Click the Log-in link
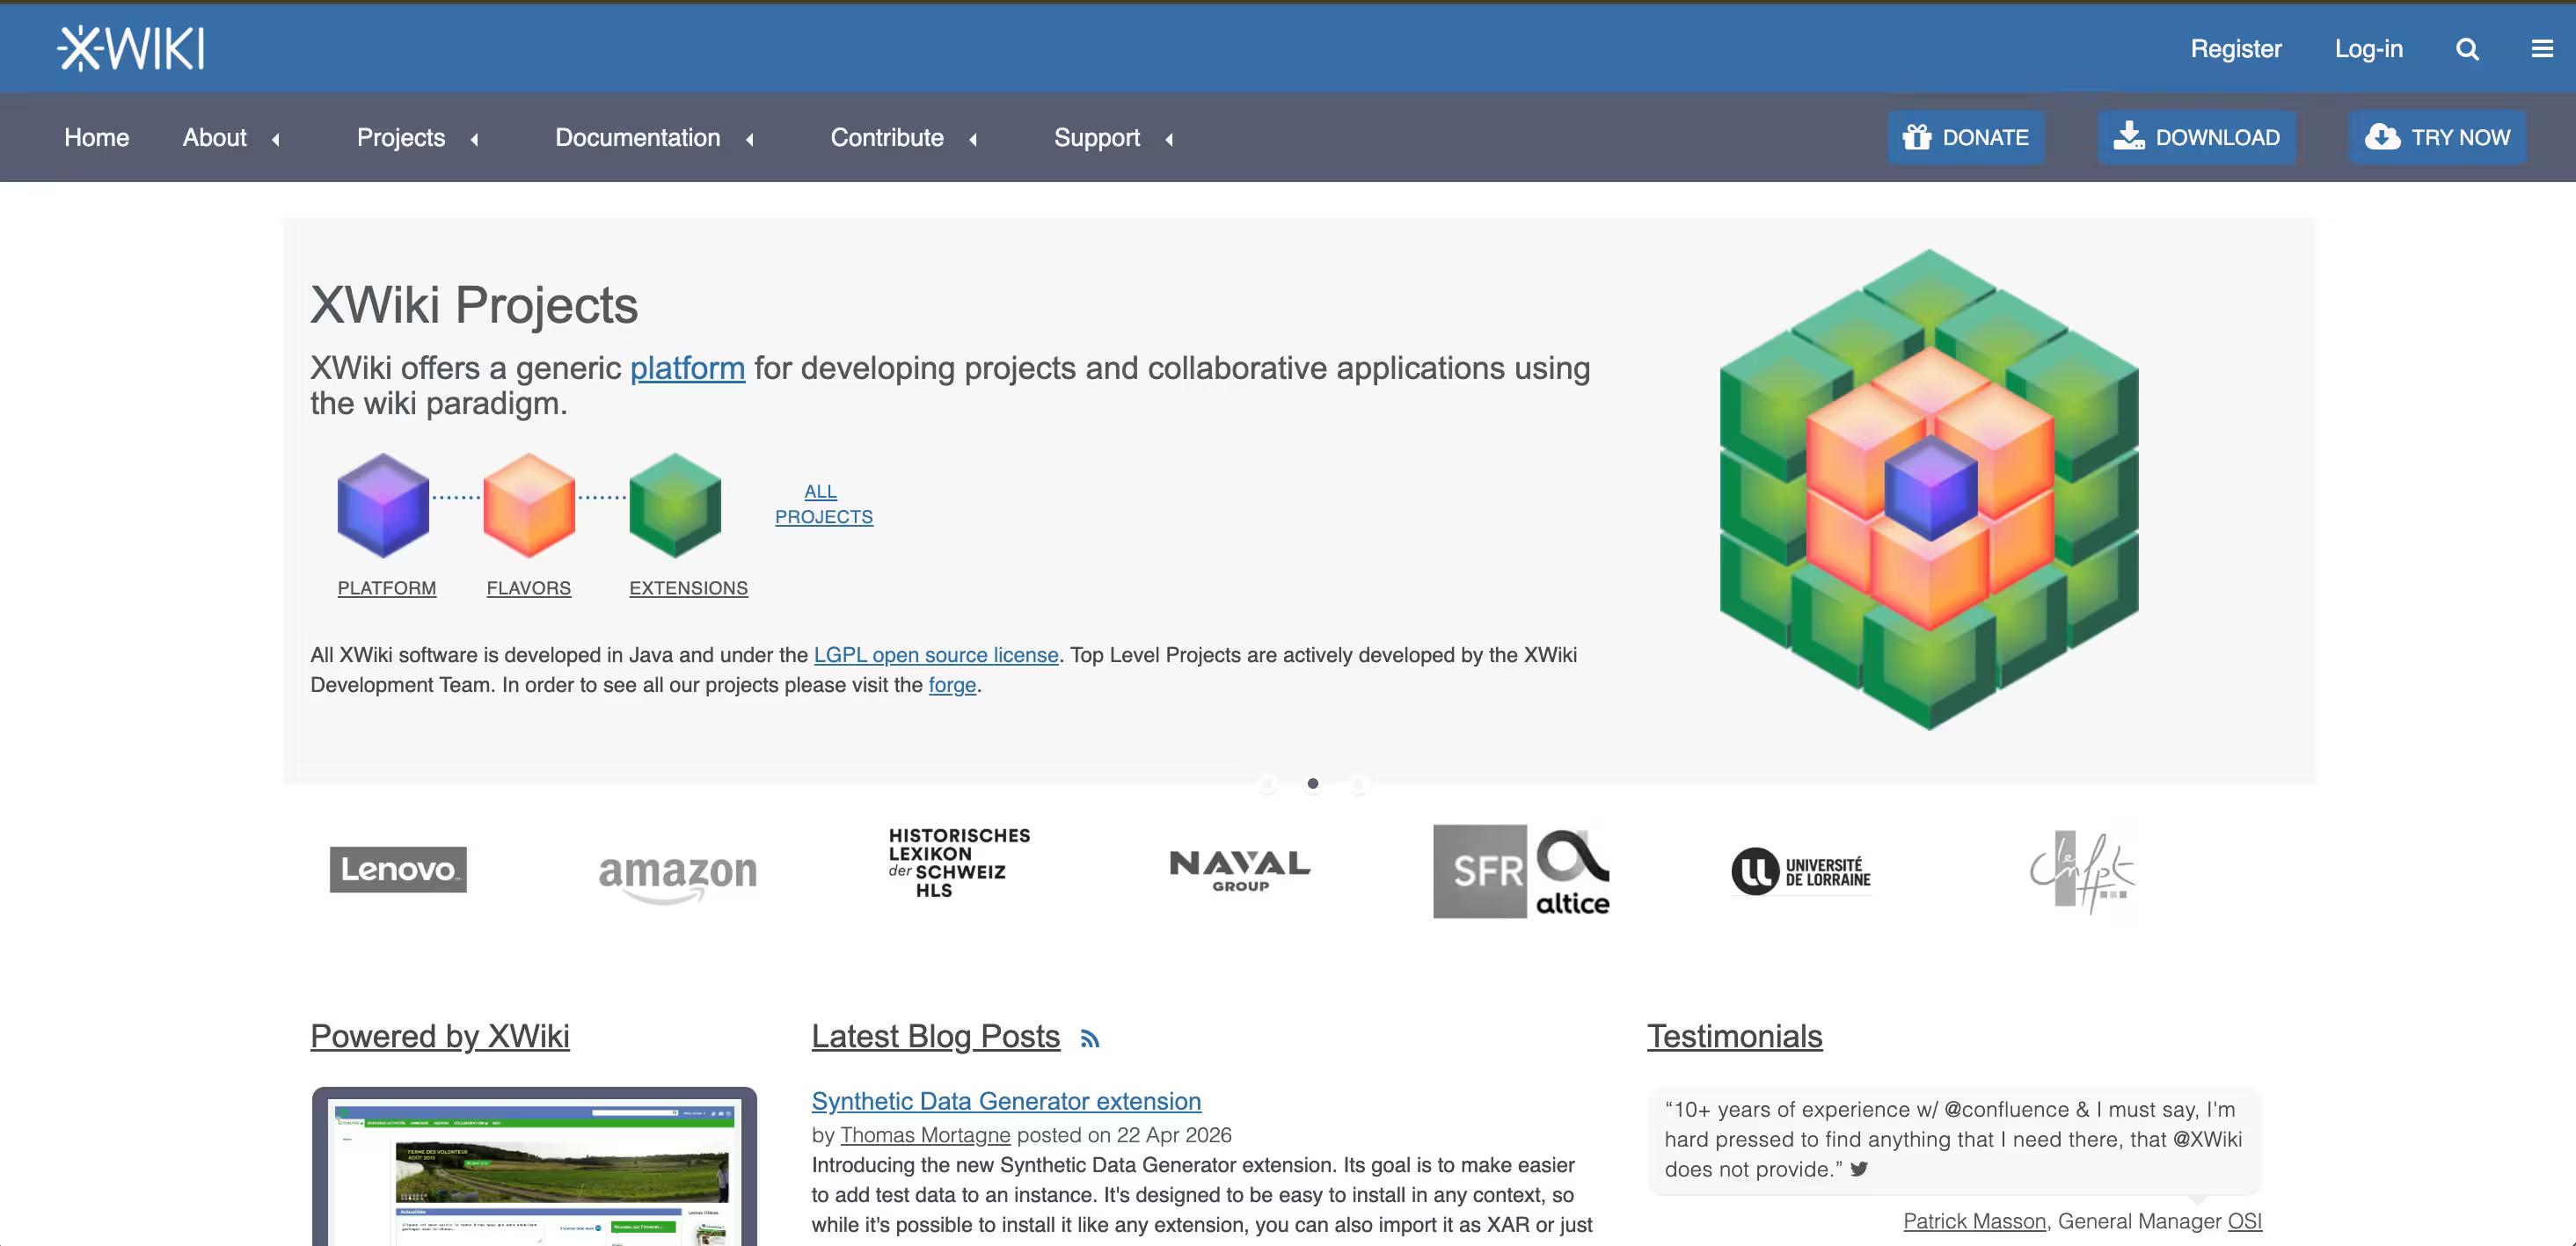 point(2368,49)
